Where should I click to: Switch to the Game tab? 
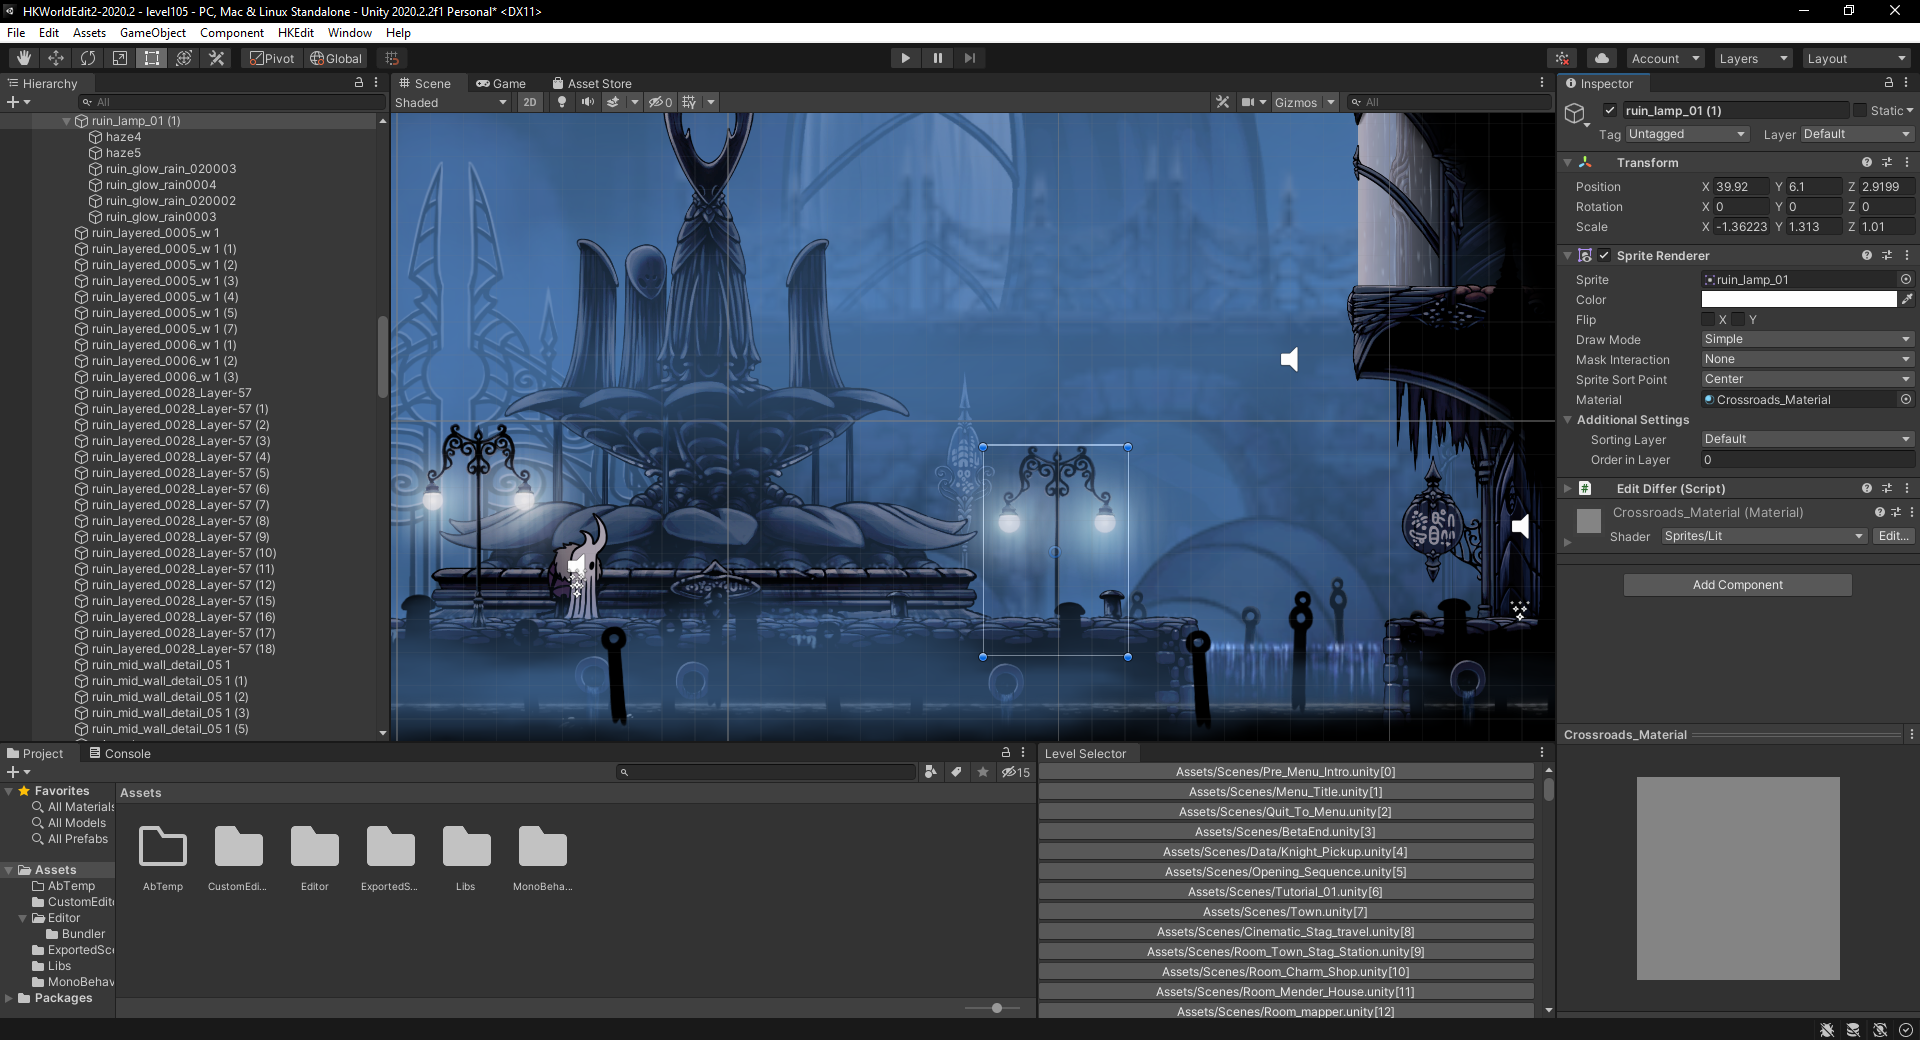pos(501,83)
